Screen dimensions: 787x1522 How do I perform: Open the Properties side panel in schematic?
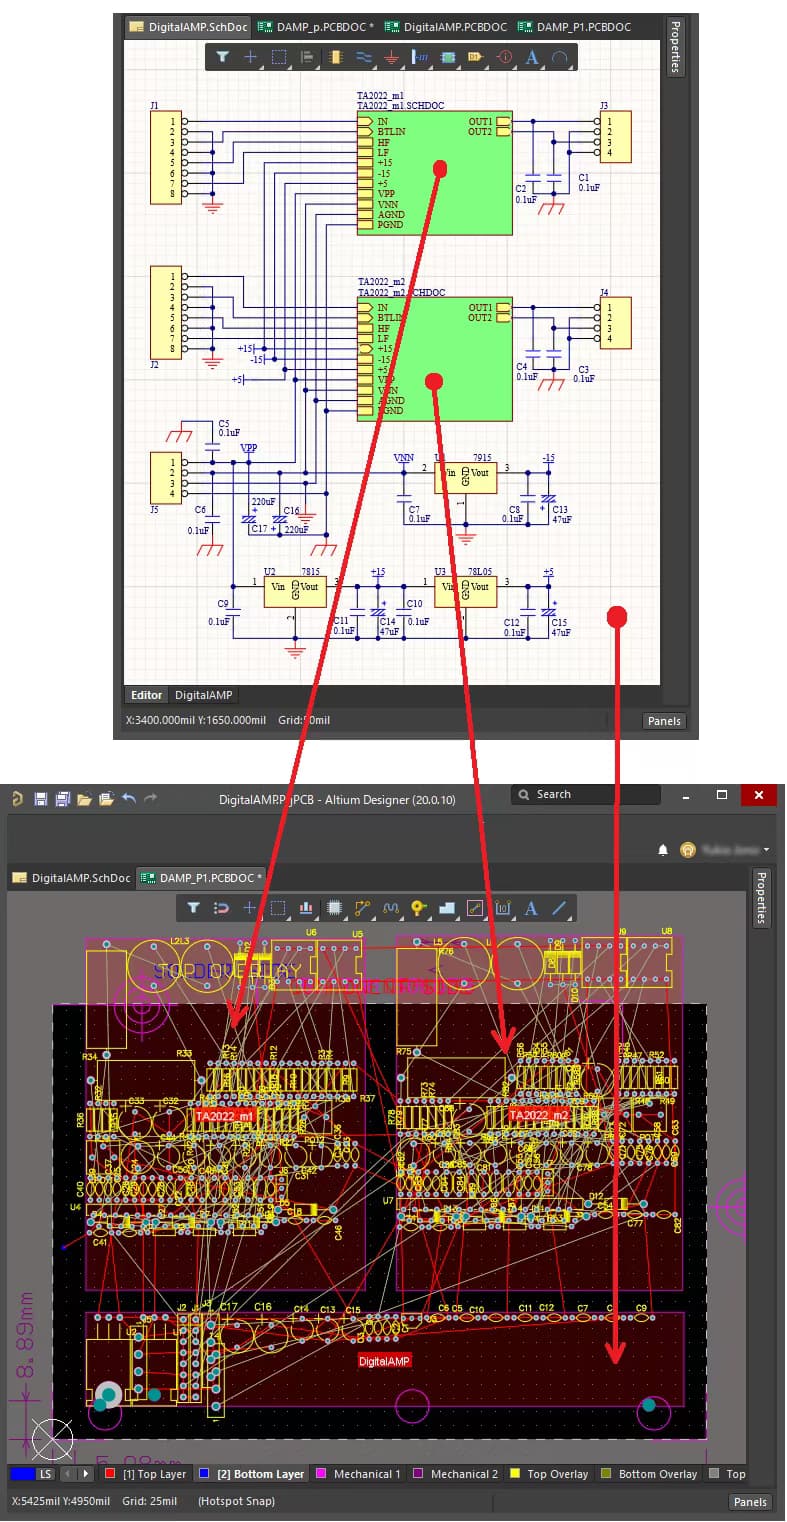tap(675, 46)
